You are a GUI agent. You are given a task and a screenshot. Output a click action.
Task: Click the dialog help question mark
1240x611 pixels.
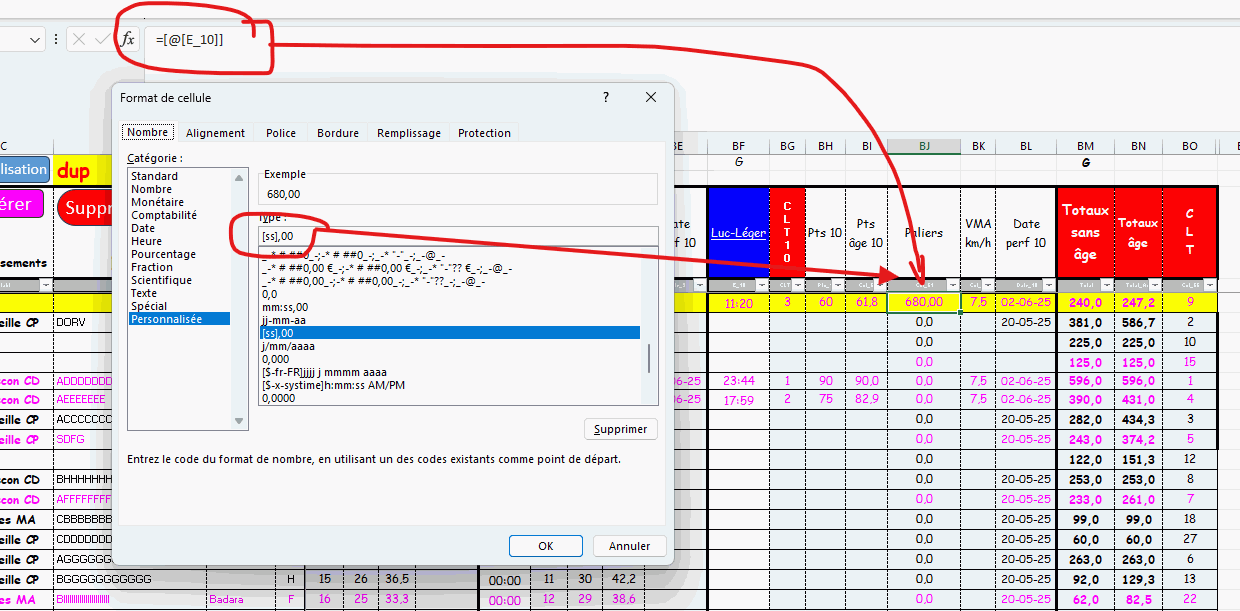tap(606, 98)
